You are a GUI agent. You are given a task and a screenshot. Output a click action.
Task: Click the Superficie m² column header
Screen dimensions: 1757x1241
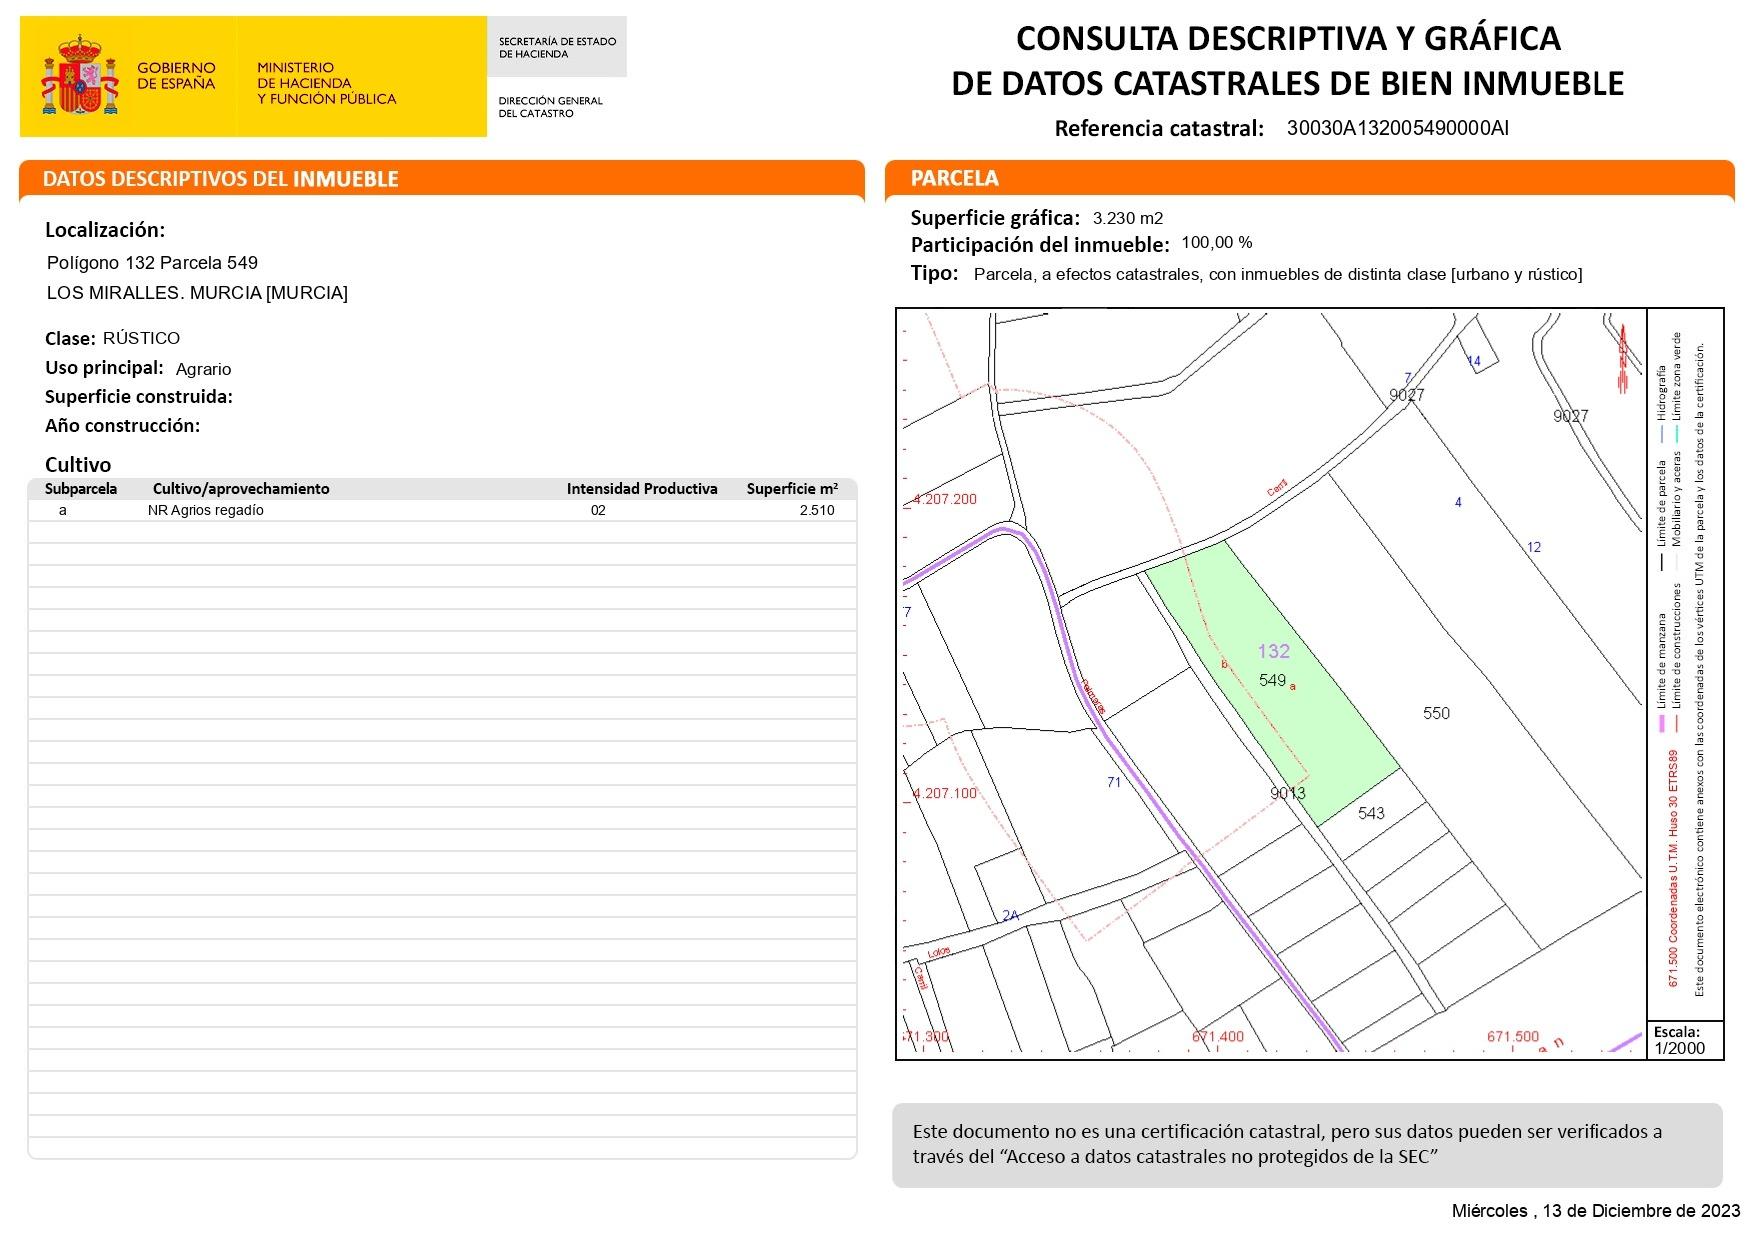tap(791, 489)
